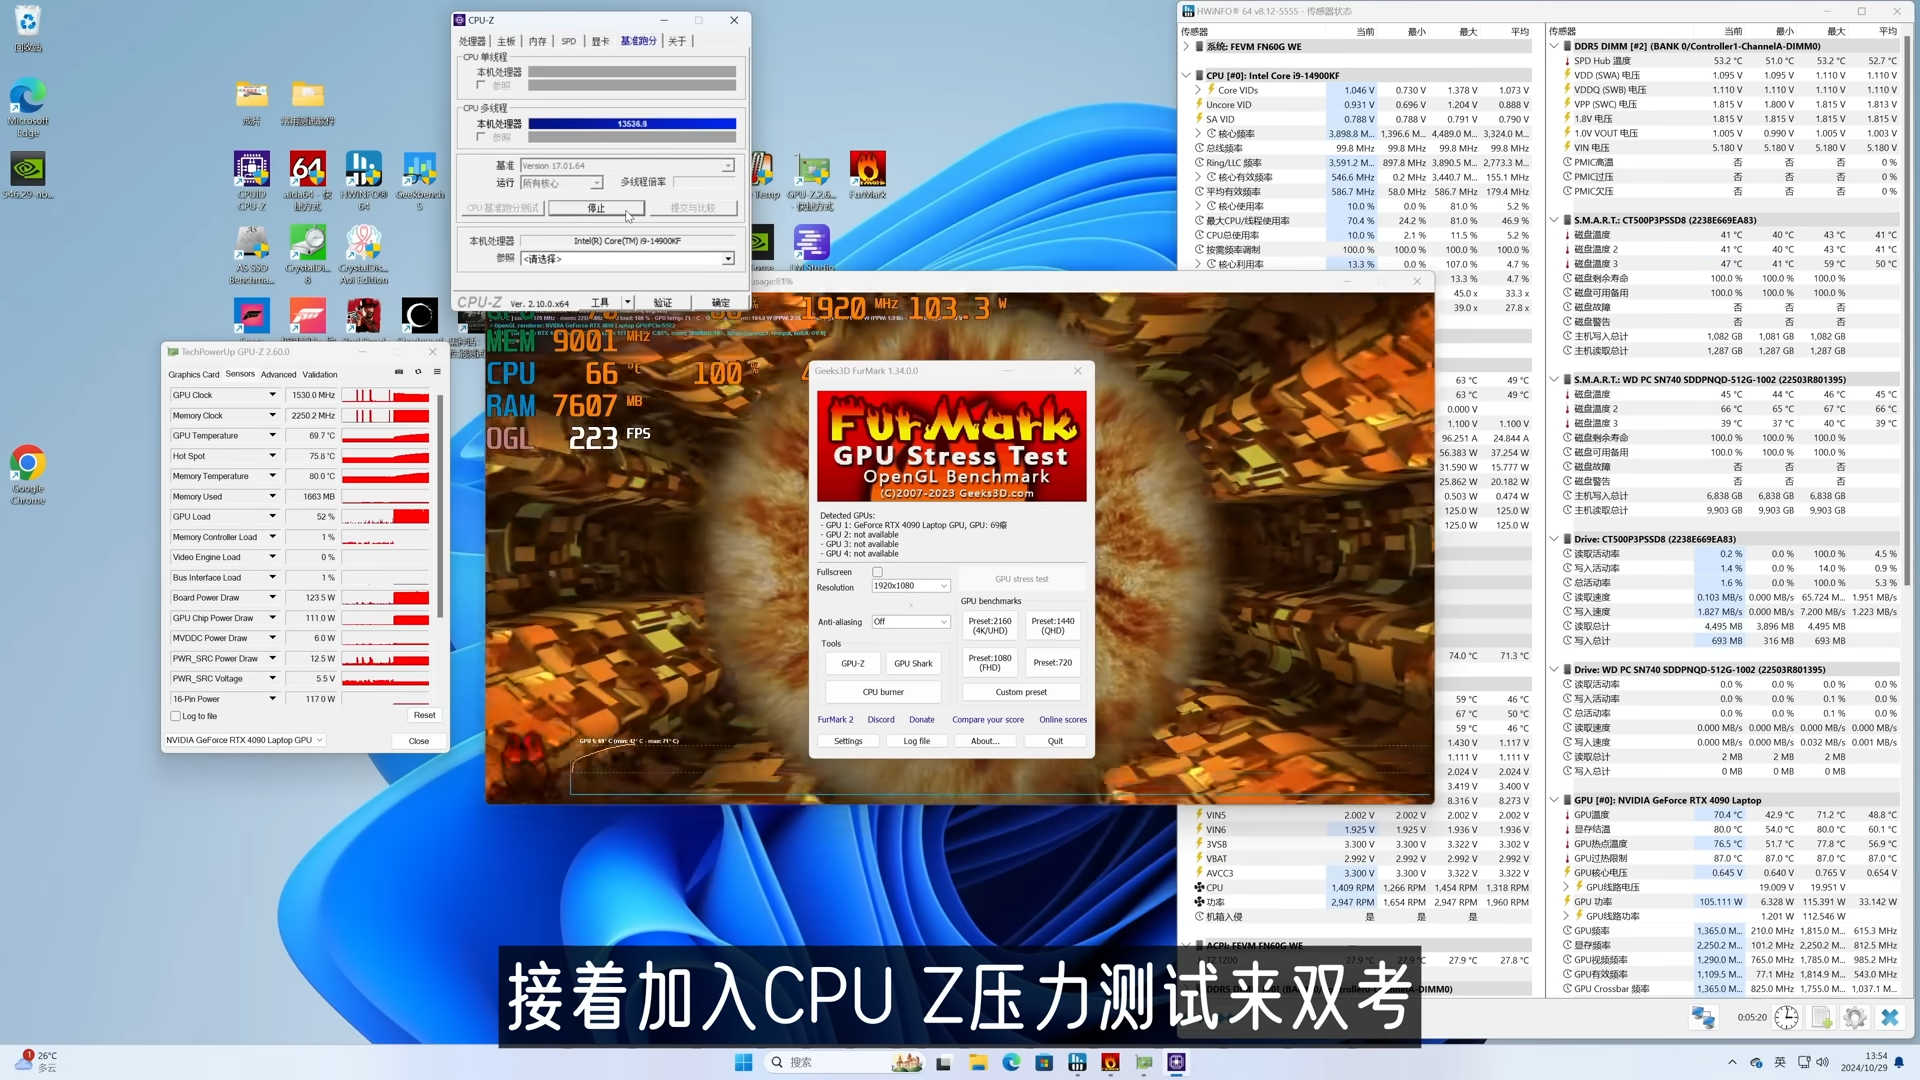The image size is (1920, 1080).
Task: Switch to Advanced tab in GPU-Z
Action: pyautogui.click(x=278, y=375)
